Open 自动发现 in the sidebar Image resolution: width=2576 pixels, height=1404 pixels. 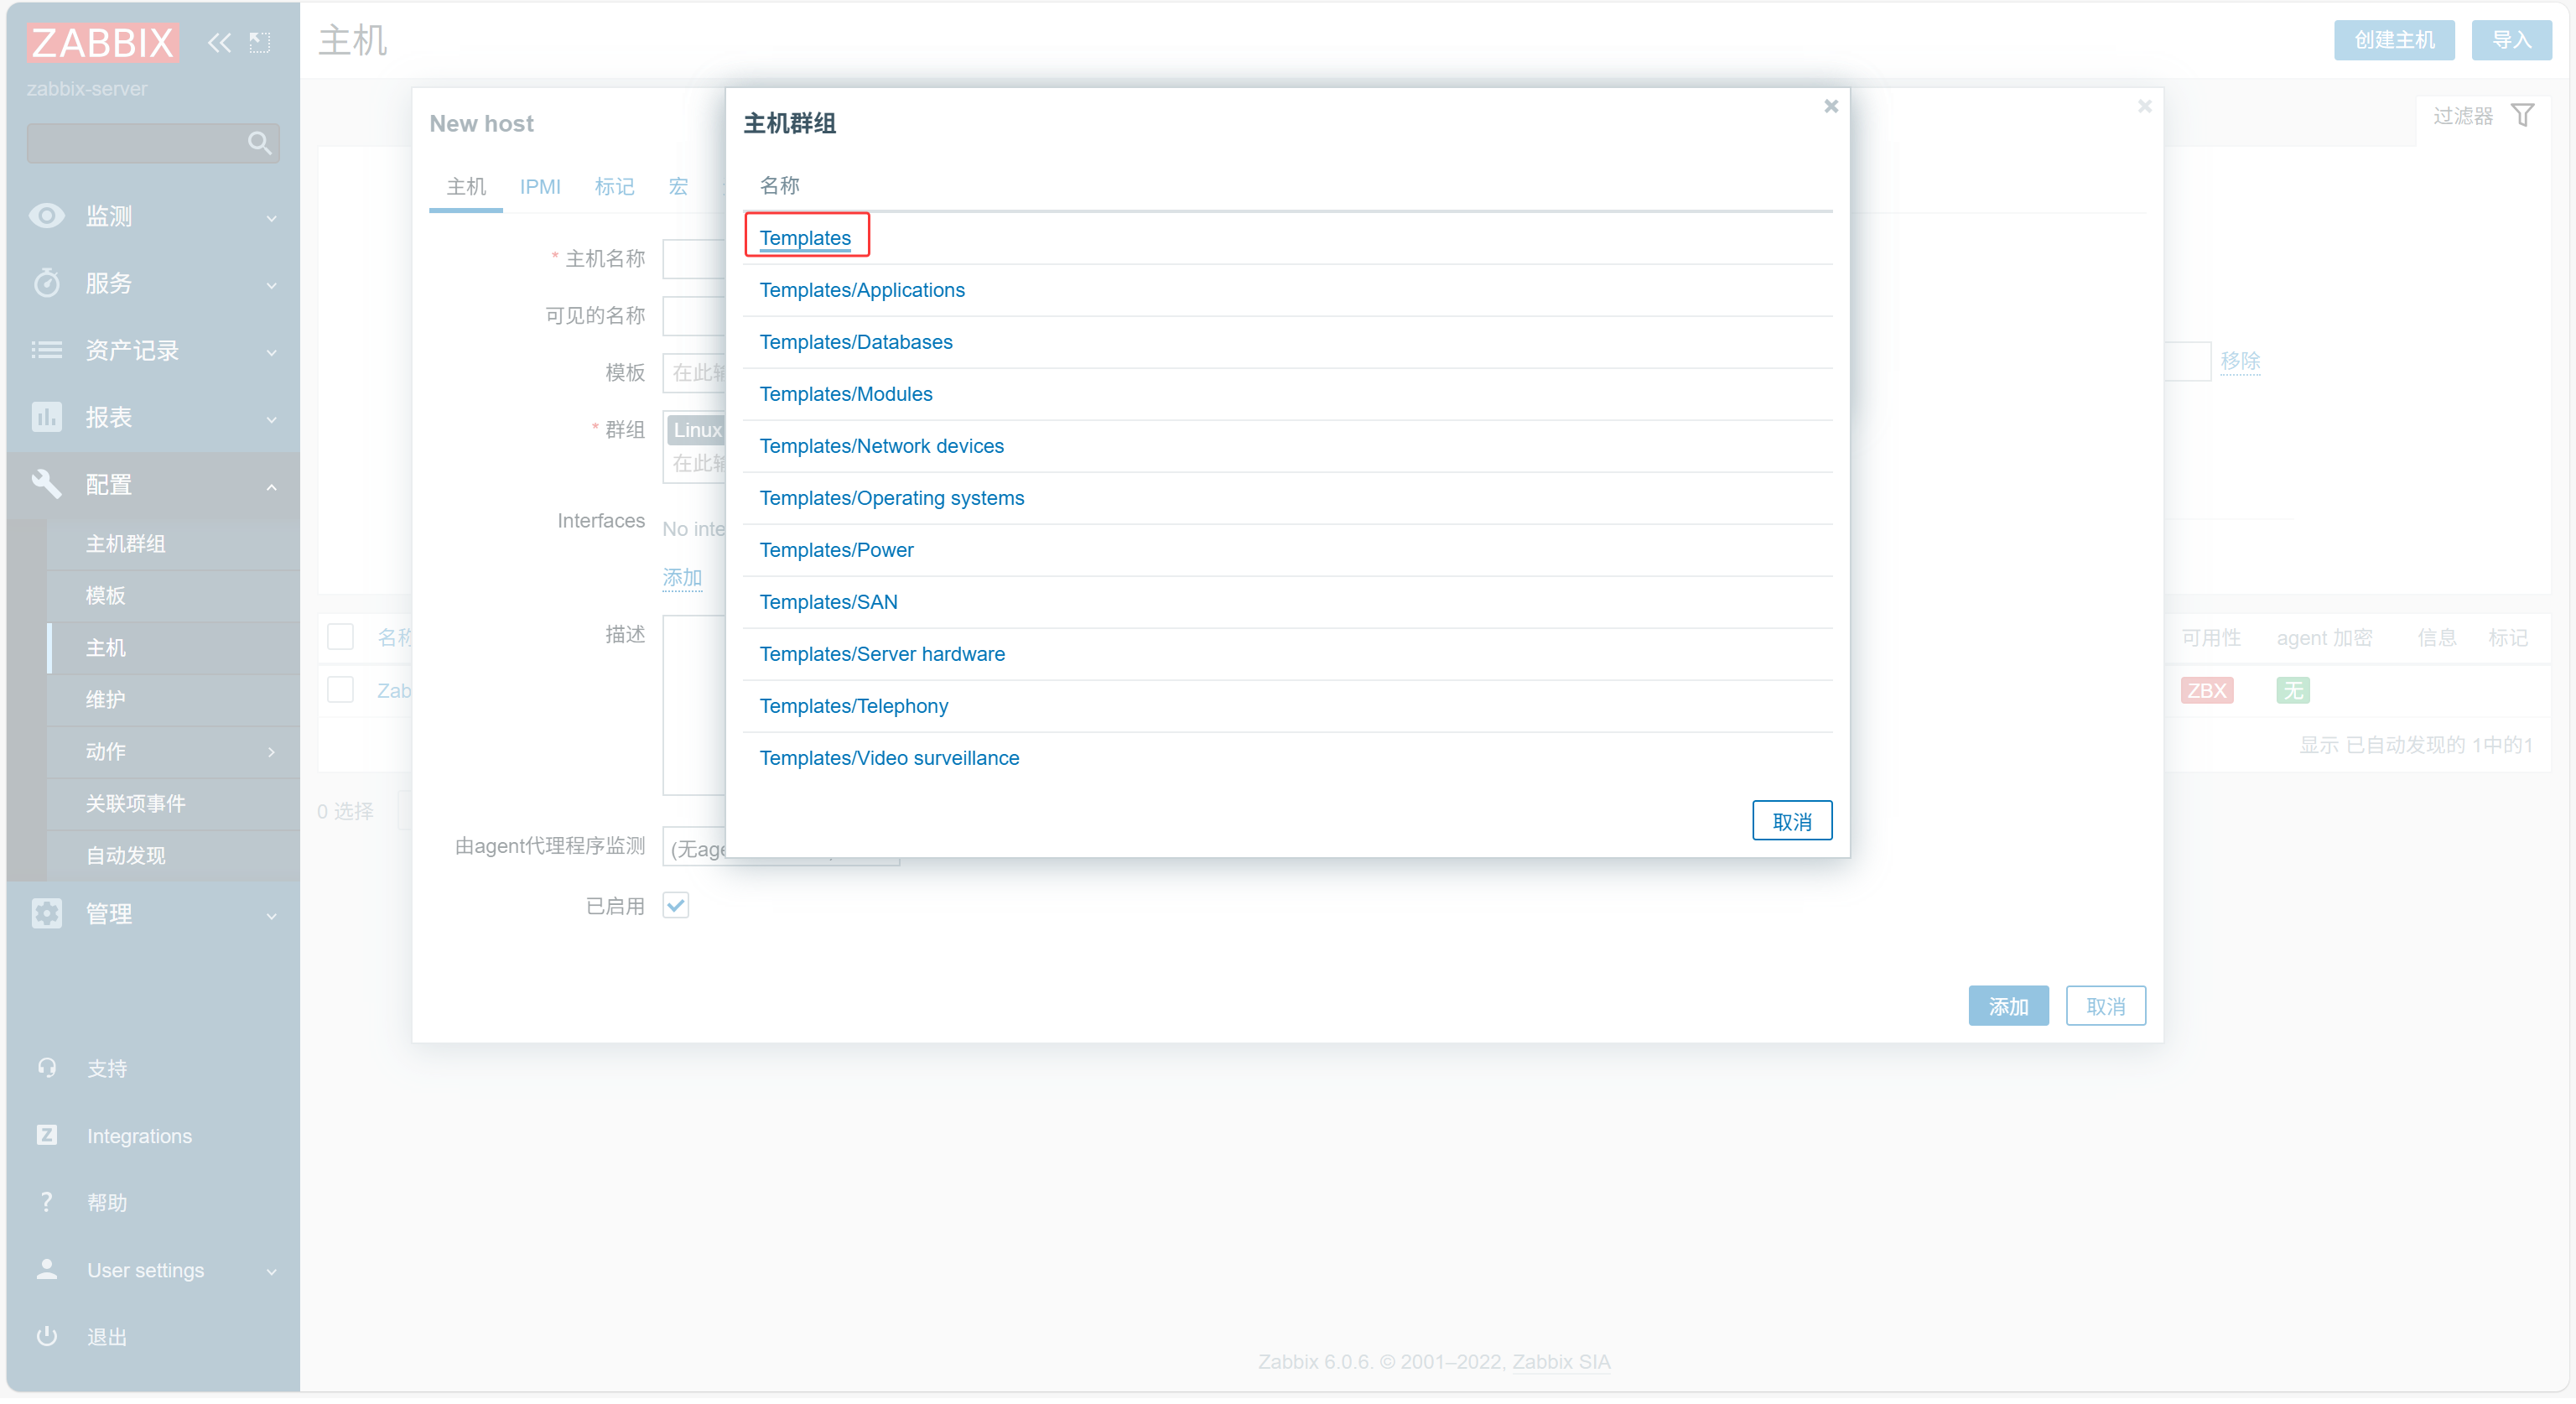point(126,856)
